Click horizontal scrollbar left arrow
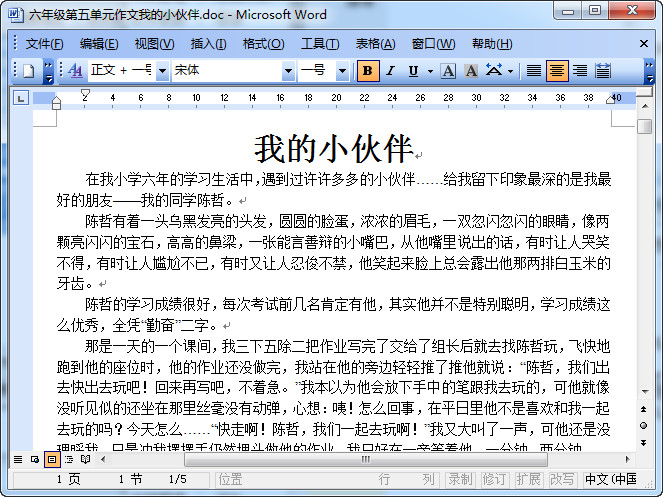 tap(103, 459)
